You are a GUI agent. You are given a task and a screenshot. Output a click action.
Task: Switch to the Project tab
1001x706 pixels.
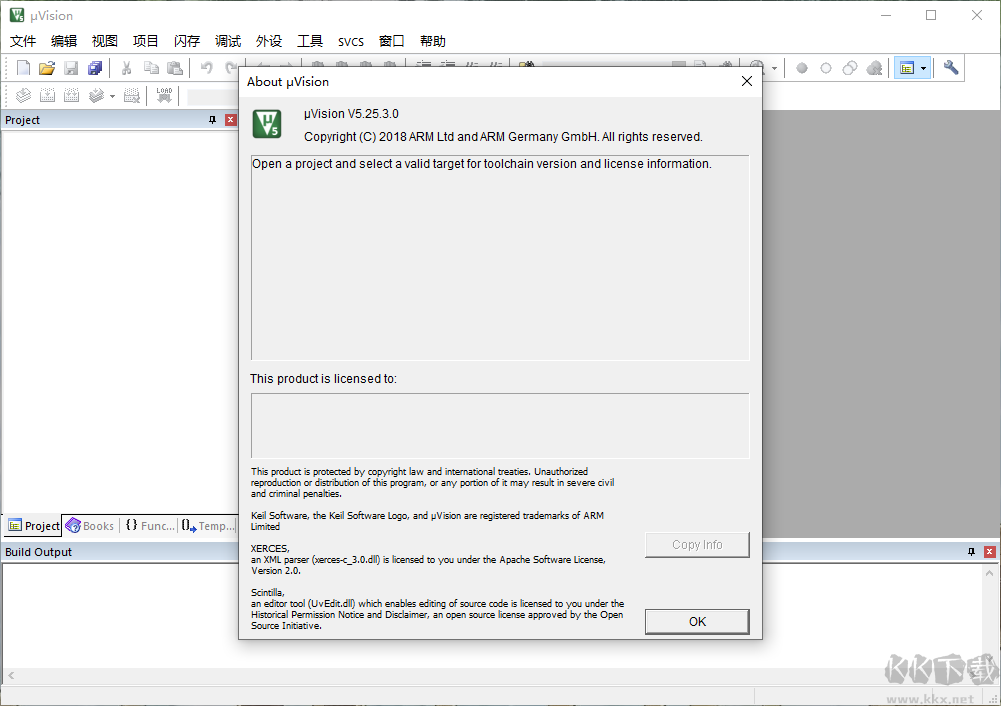pyautogui.click(x=34, y=526)
